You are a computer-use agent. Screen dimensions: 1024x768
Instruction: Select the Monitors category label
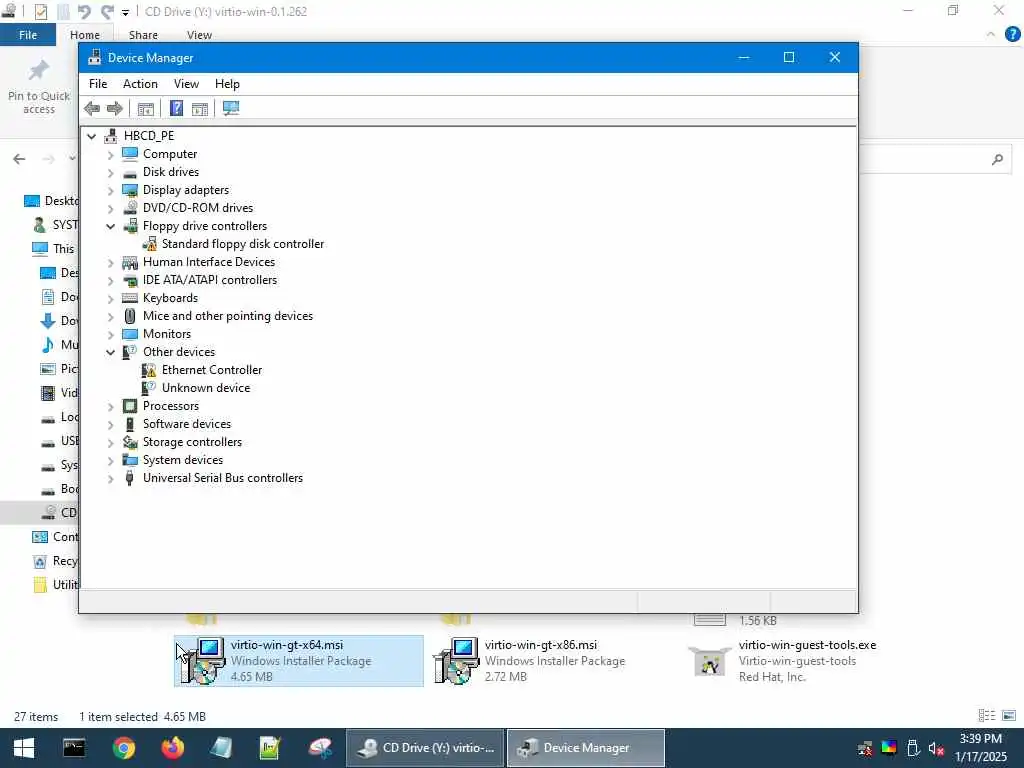tap(167, 334)
